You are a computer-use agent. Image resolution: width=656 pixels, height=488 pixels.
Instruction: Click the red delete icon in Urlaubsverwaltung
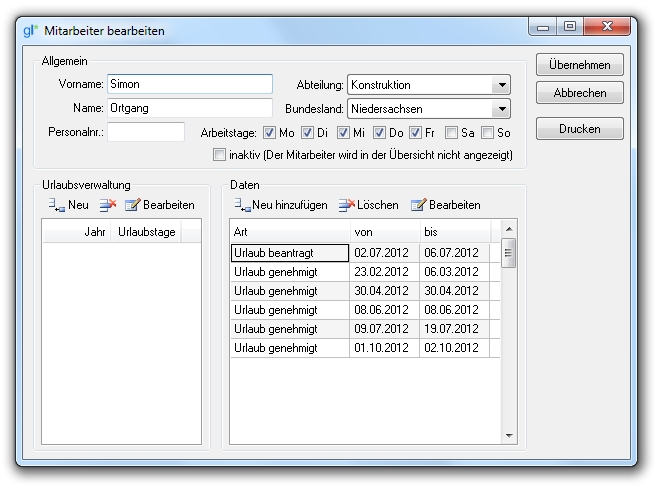(105, 205)
